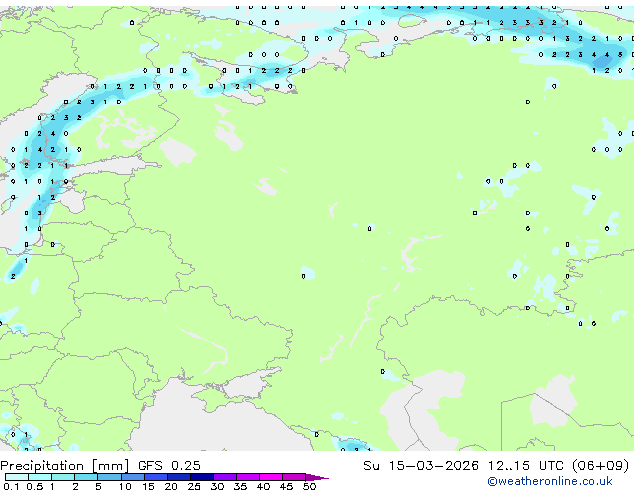Click the over-50 arrow tip of legend
This screenshot has height=490, width=634.
click(x=317, y=477)
